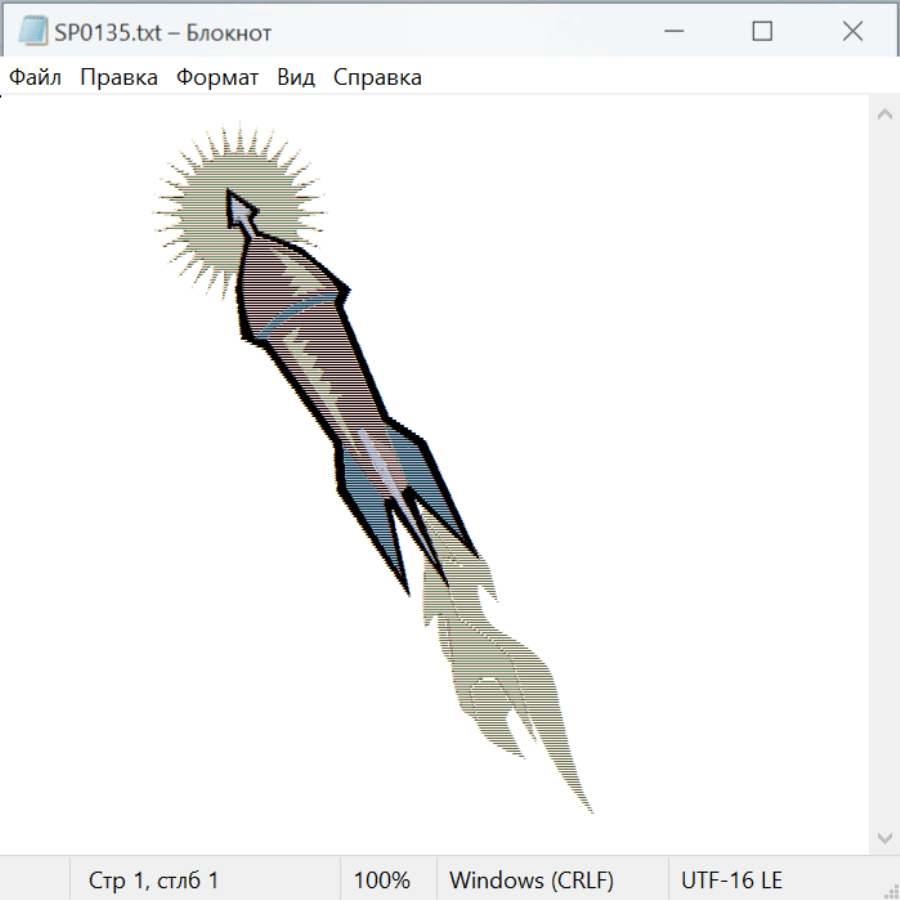This screenshot has width=900, height=900.
Task: Click the Windows (CRLF) line ending indicator
Action: [531, 881]
